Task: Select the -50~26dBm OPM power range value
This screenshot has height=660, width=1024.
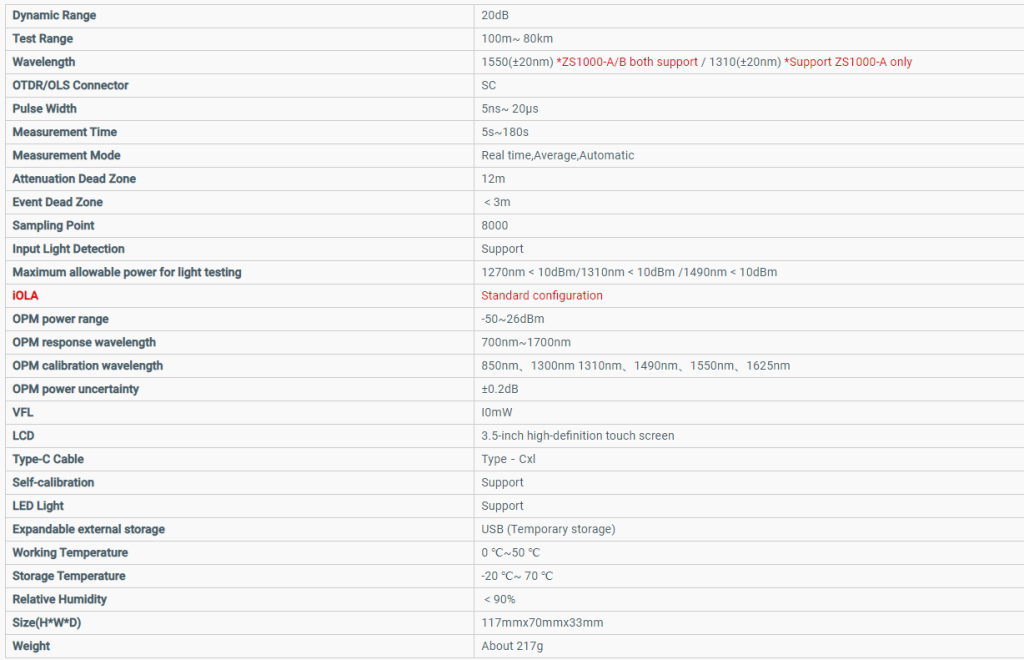Action: (512, 319)
